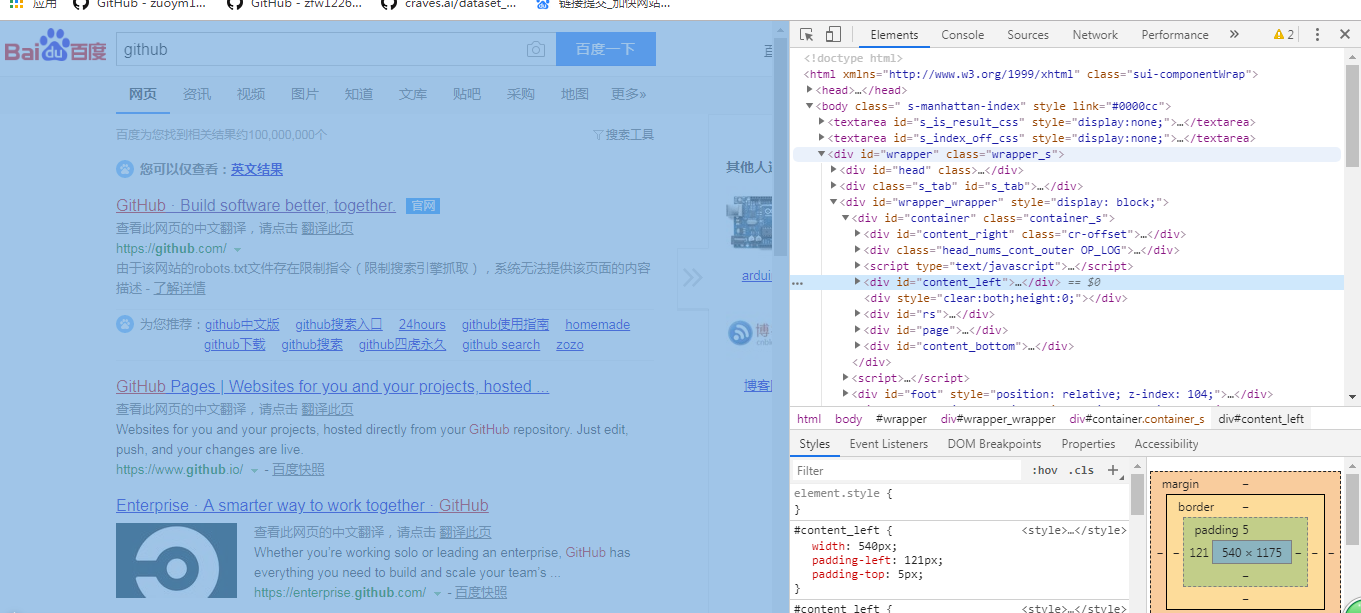Focus the Styles Filter input
The image size is (1361, 613).
click(x=907, y=470)
